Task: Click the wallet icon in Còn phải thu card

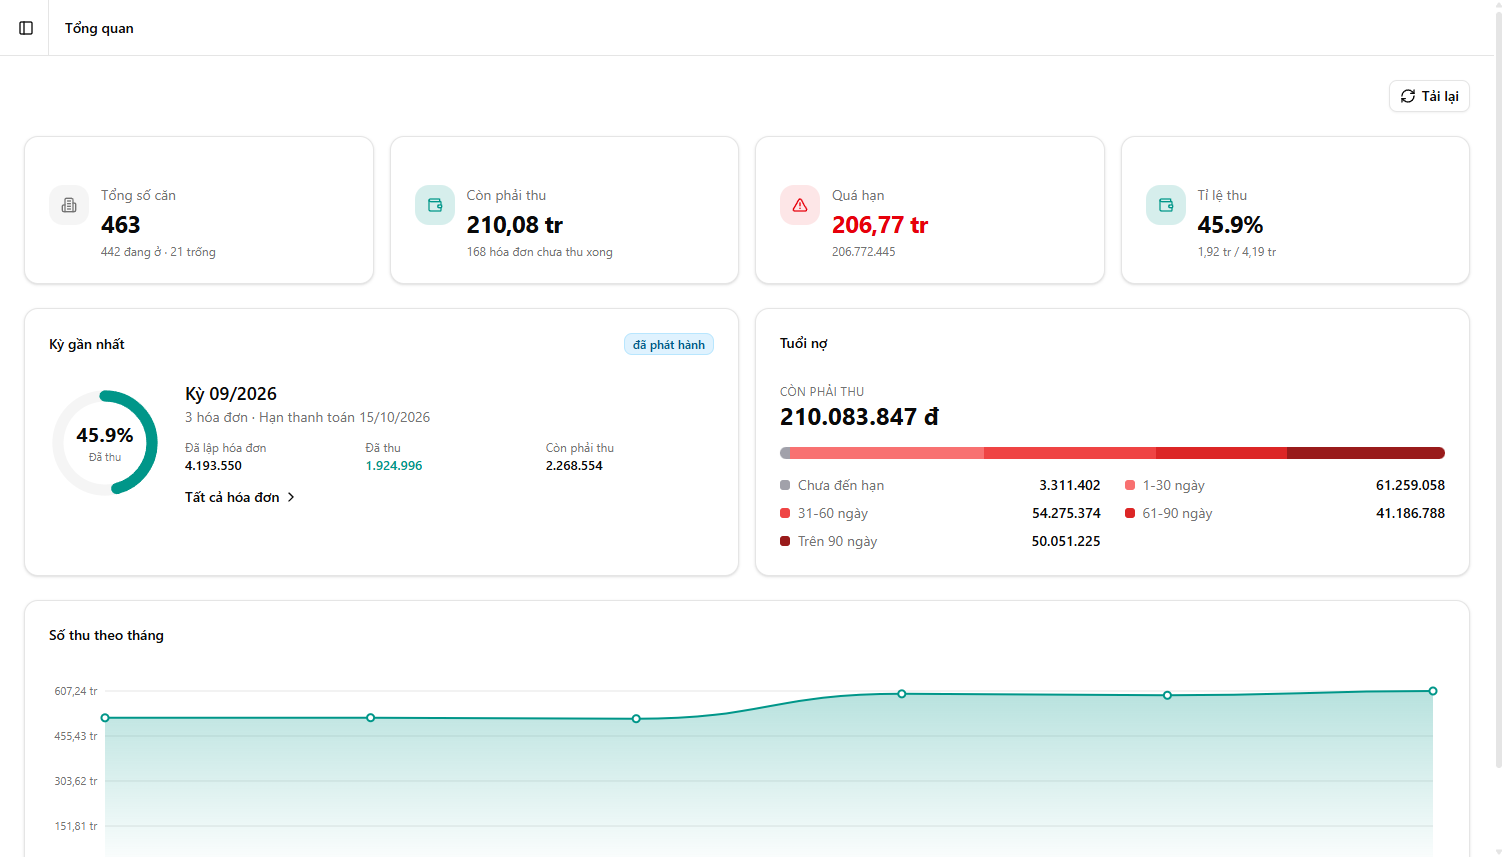Action: (x=435, y=205)
